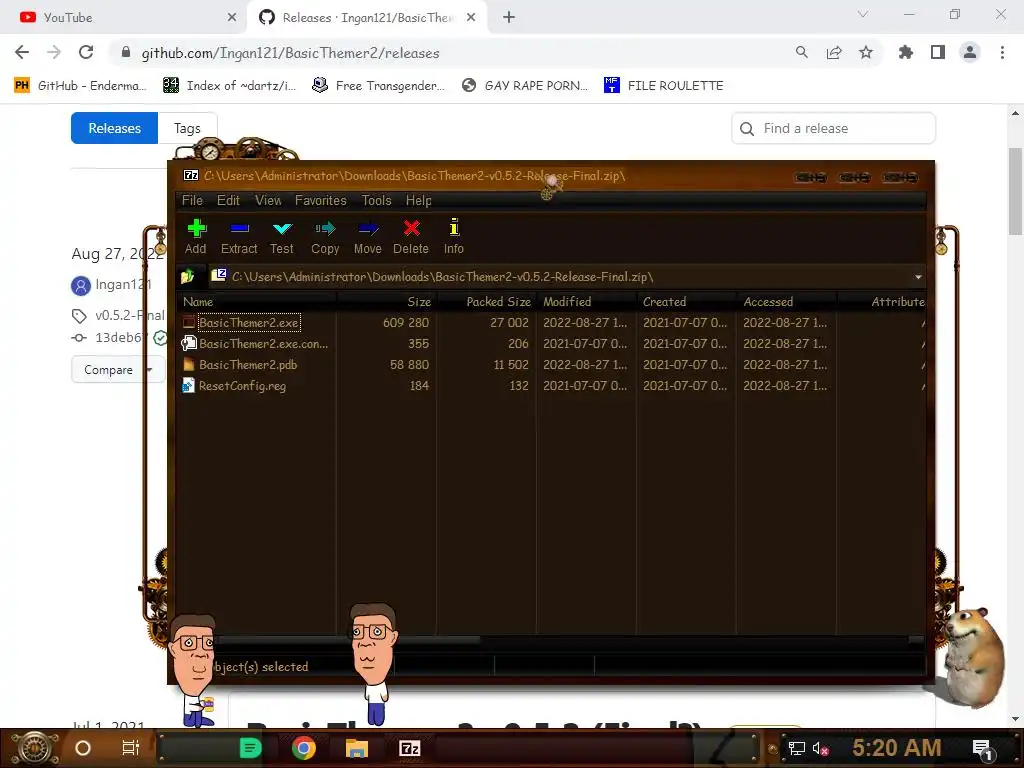Open the Favorites menu
The image size is (1024, 768).
point(321,200)
